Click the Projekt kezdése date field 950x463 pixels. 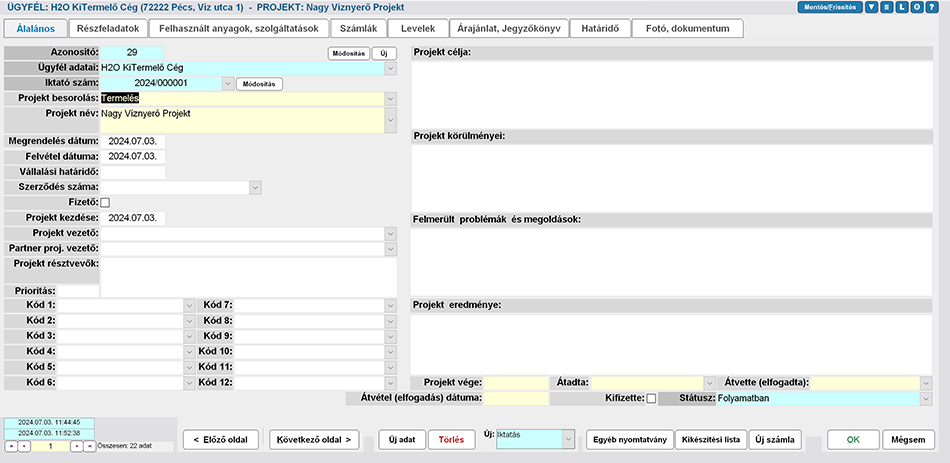pos(133,218)
